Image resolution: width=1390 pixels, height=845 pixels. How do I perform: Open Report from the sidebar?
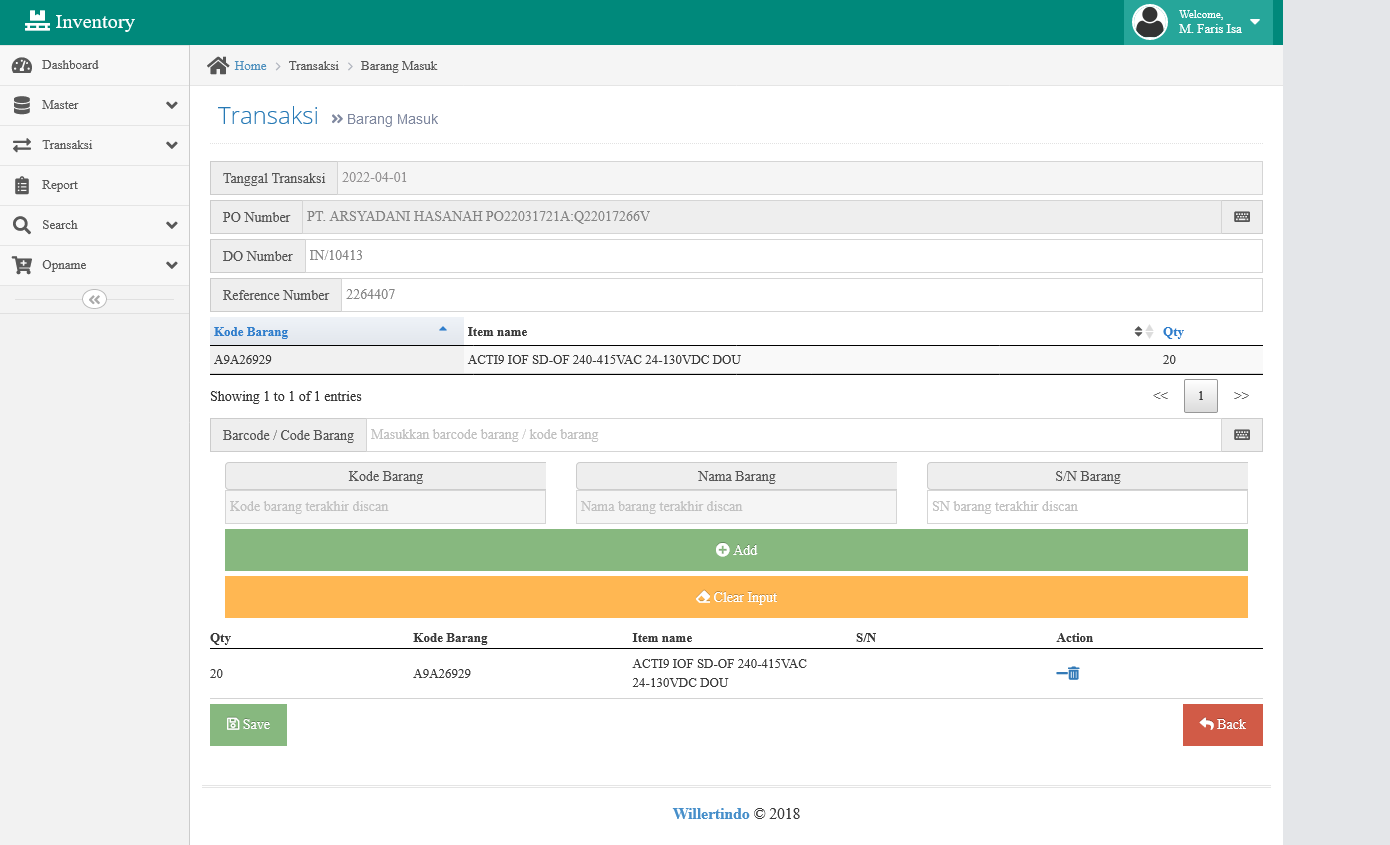(x=60, y=185)
